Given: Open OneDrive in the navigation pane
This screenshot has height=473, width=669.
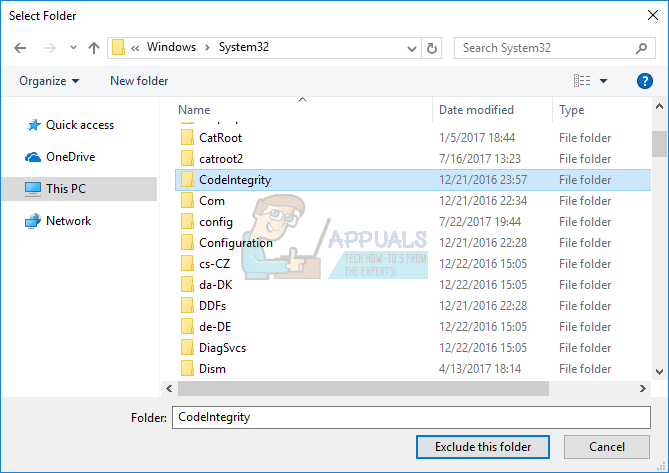Looking at the screenshot, I should pyautogui.click(x=60, y=157).
